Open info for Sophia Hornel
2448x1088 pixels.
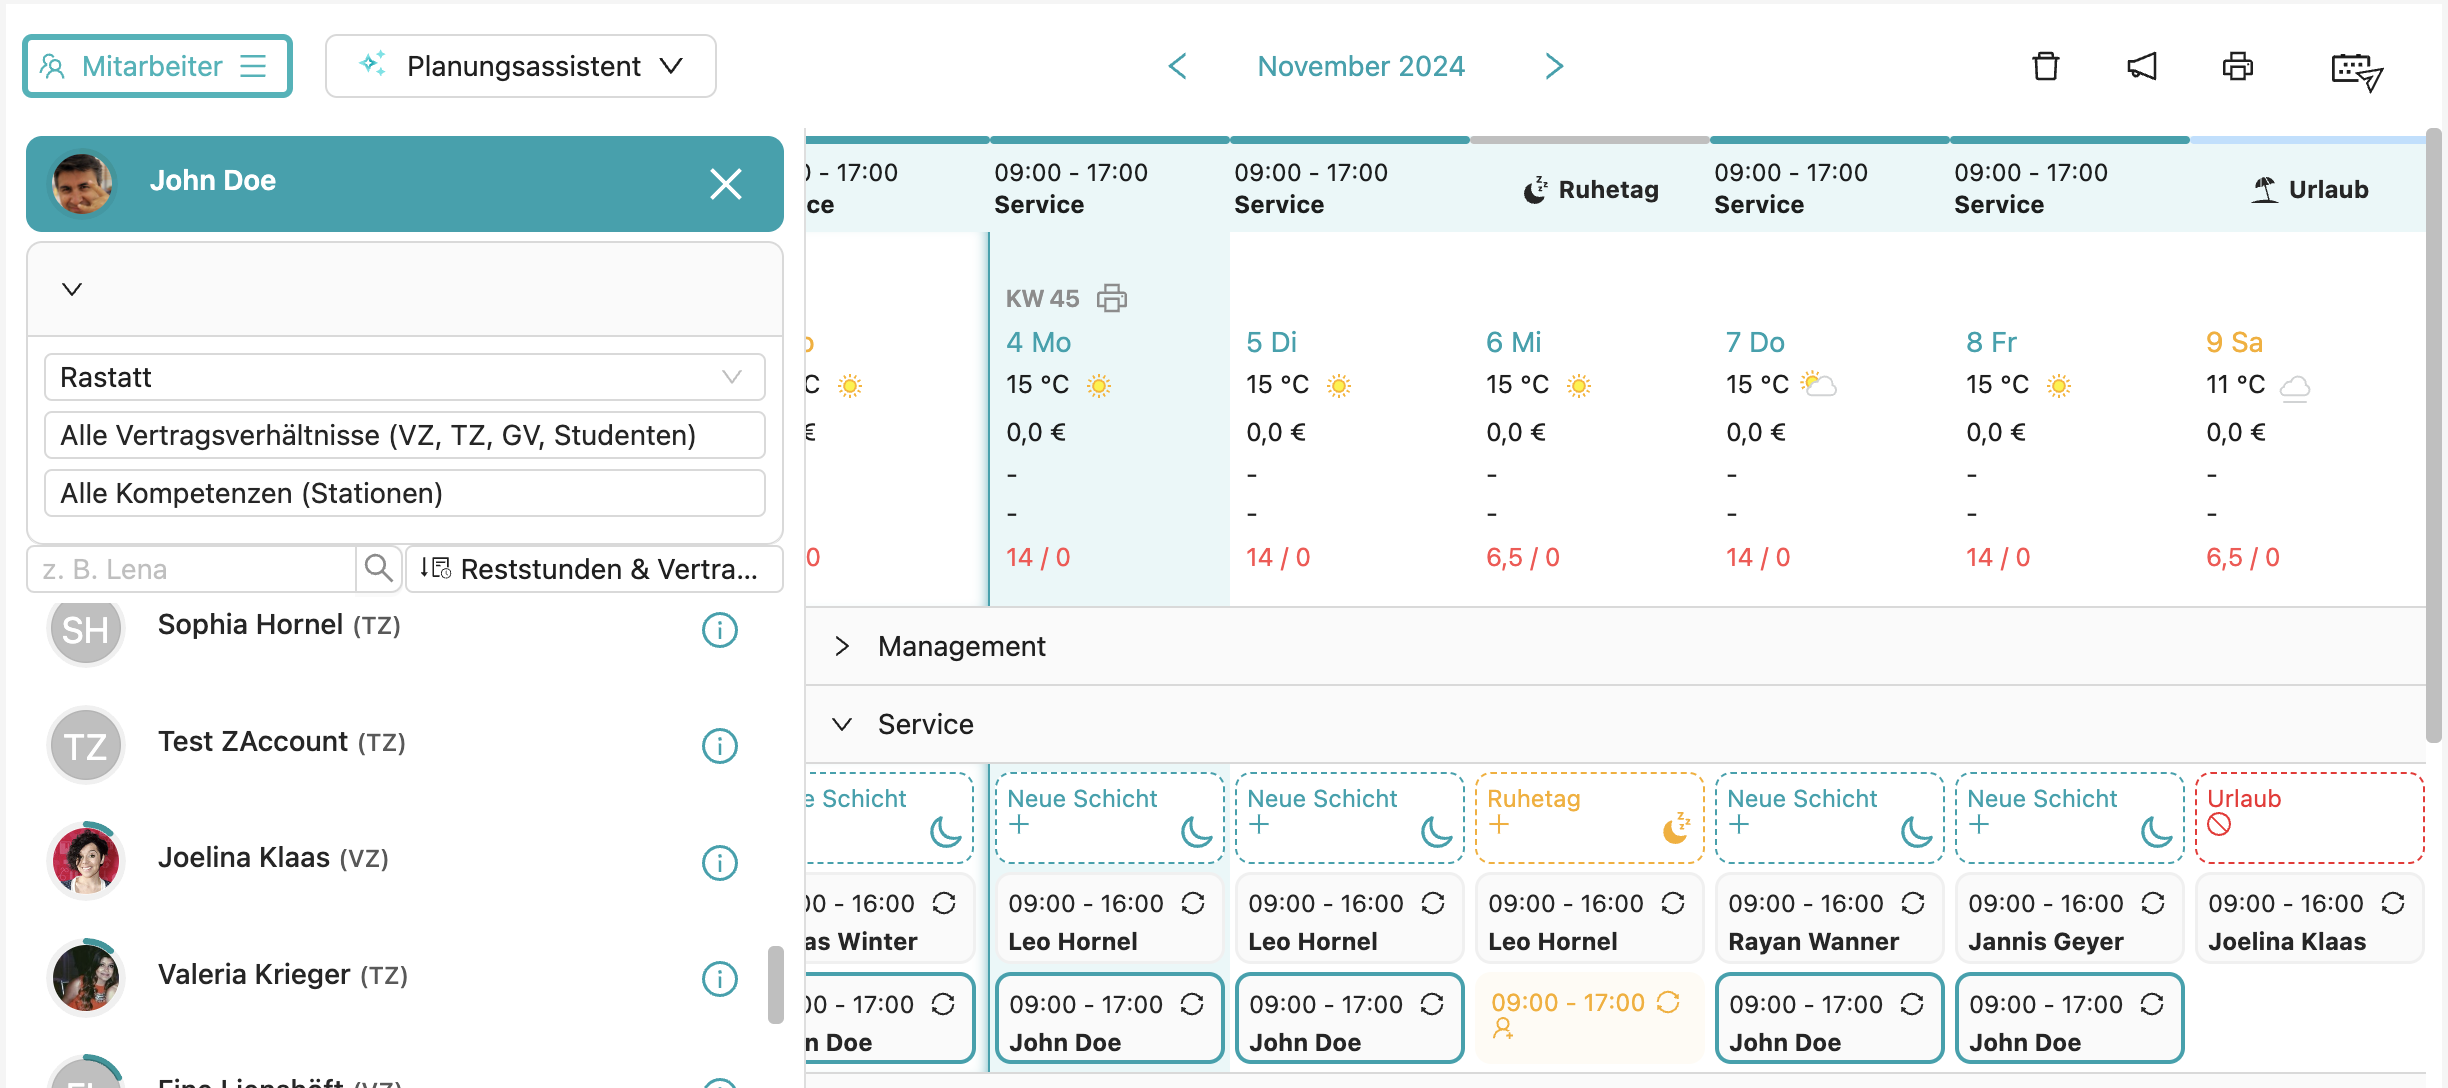pos(719,630)
